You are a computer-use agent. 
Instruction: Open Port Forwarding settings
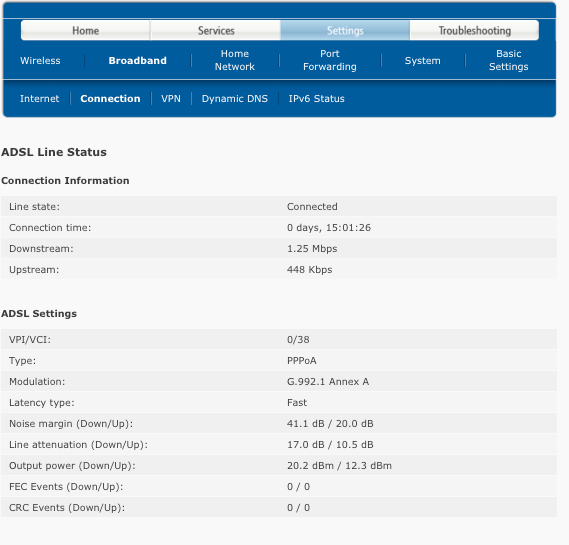tap(330, 60)
